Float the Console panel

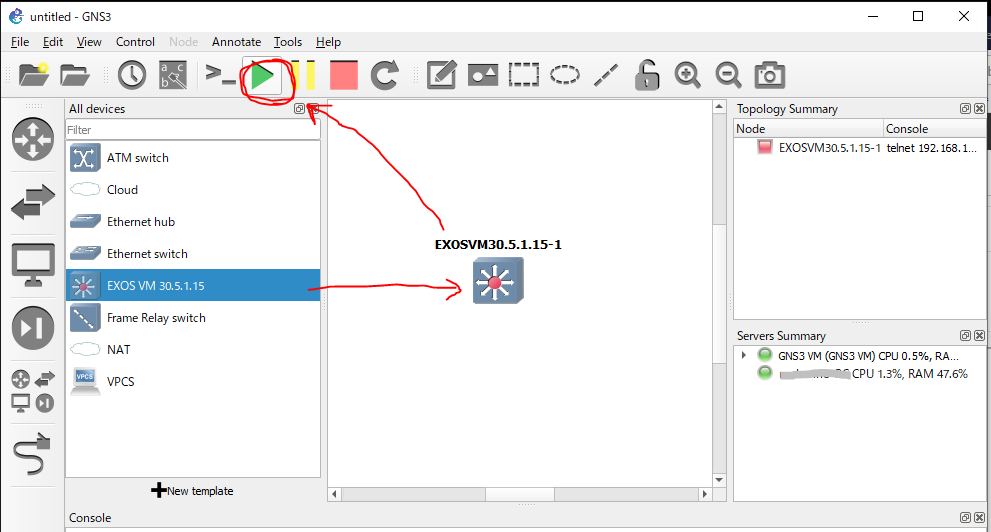click(x=965, y=517)
